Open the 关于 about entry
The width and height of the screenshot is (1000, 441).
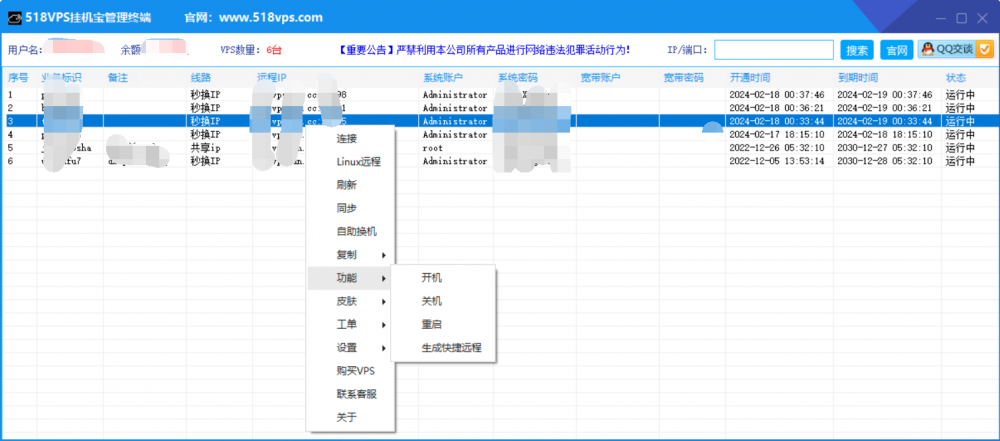351,417
